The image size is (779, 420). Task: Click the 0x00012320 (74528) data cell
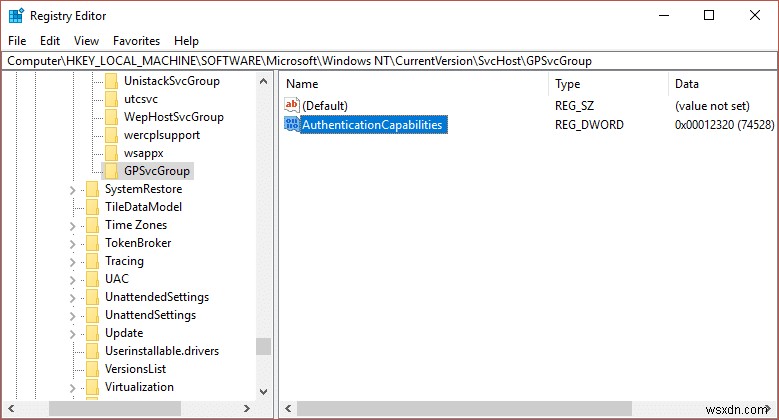pyautogui.click(x=724, y=125)
